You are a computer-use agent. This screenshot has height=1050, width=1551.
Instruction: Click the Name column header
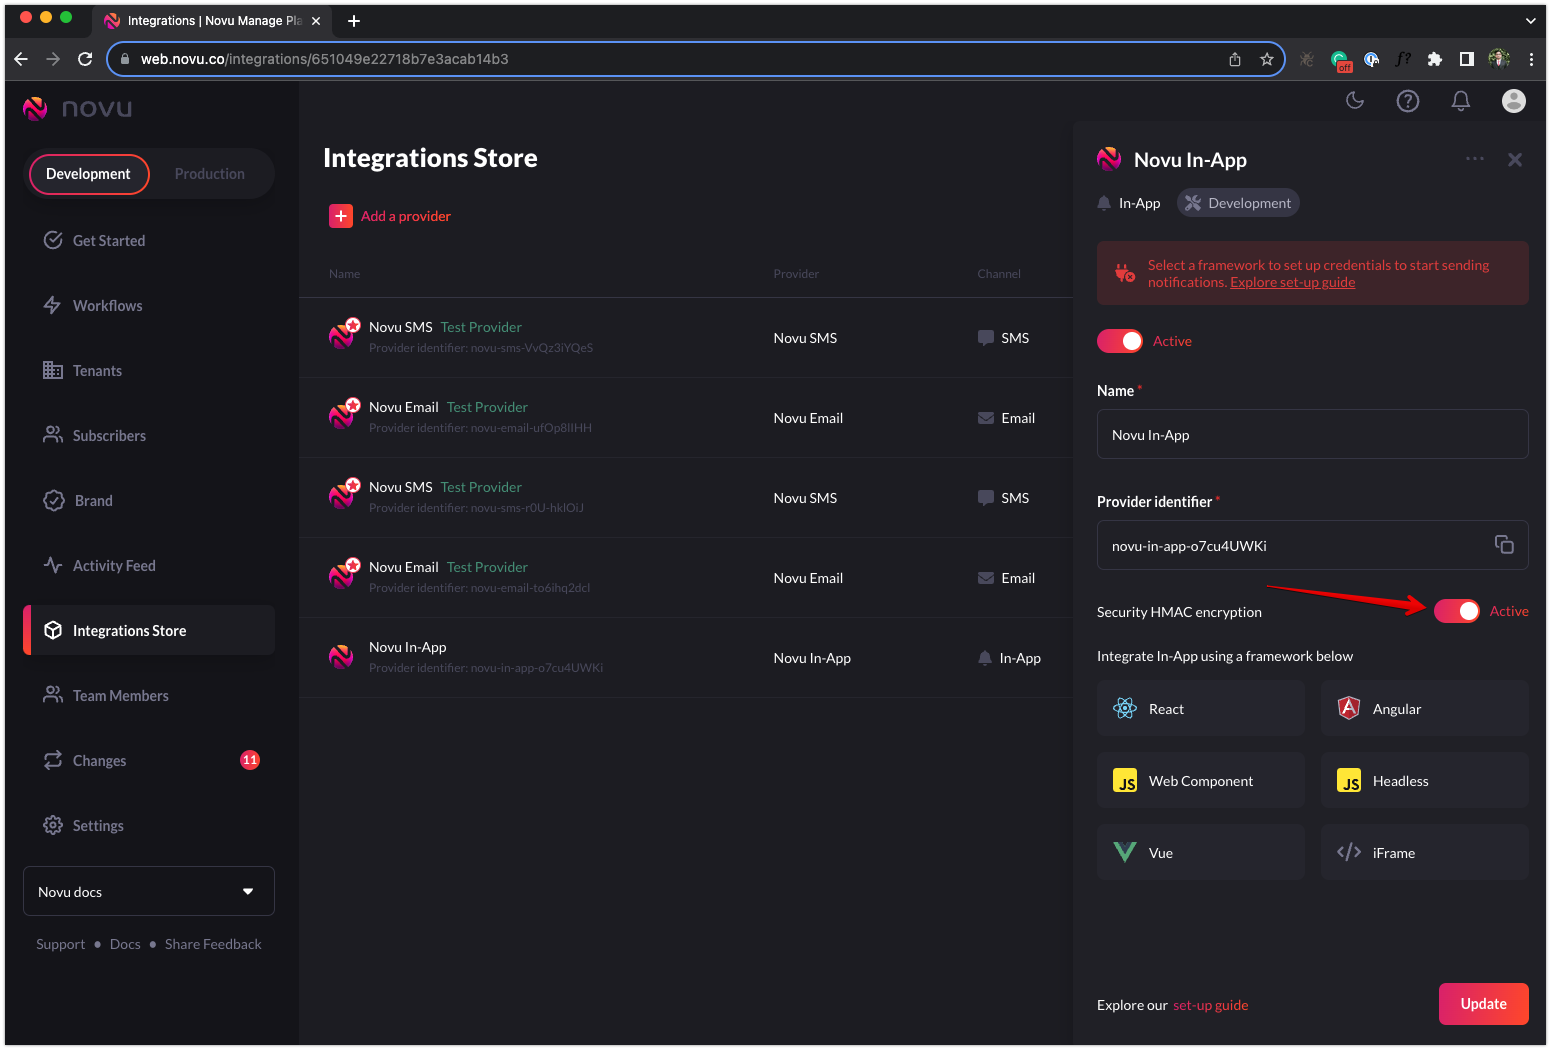point(345,274)
